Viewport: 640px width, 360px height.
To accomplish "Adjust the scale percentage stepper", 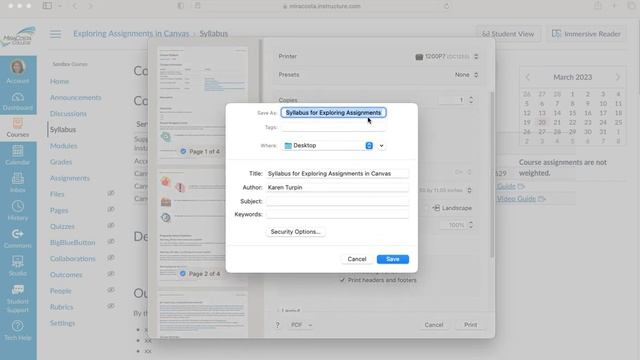I will coord(471,225).
